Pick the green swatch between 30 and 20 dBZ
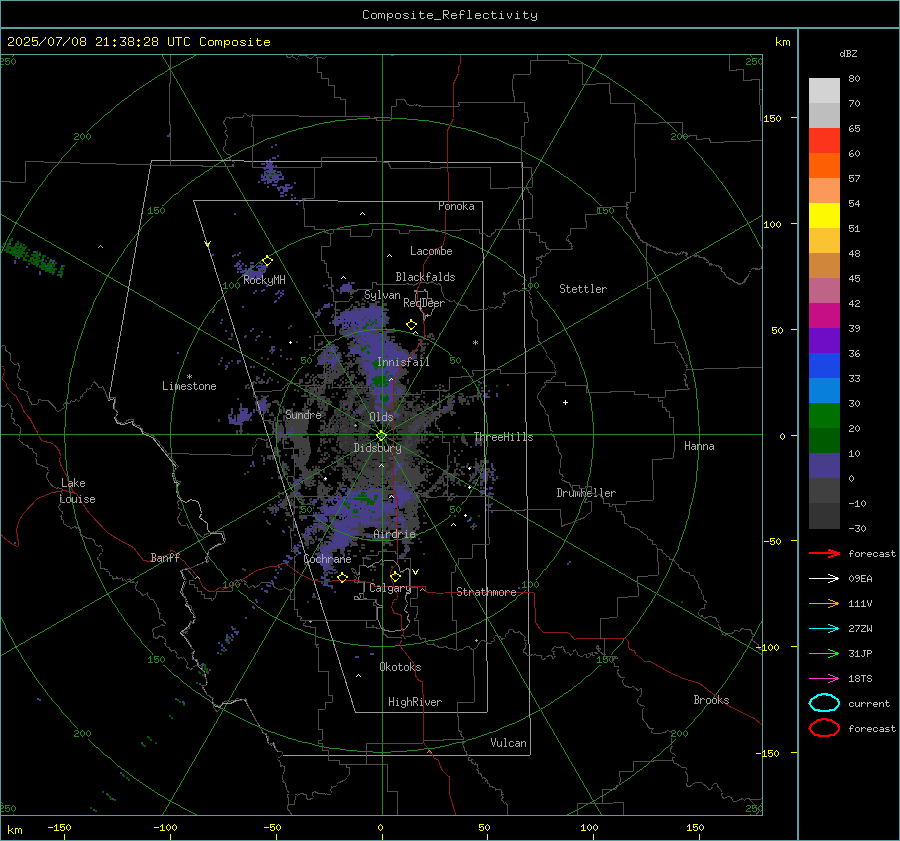This screenshot has height=841, width=900. (x=824, y=415)
